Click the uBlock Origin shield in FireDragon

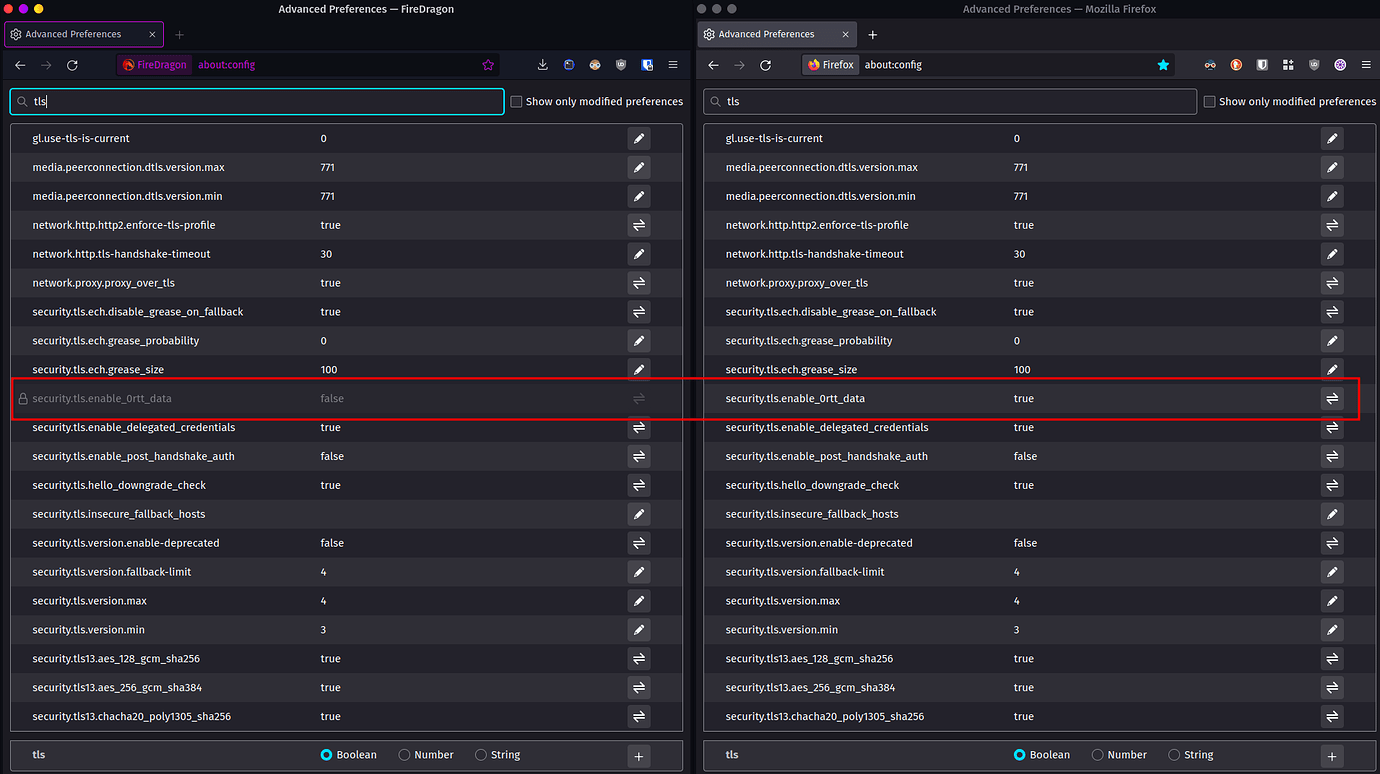pyautogui.click(x=621, y=65)
